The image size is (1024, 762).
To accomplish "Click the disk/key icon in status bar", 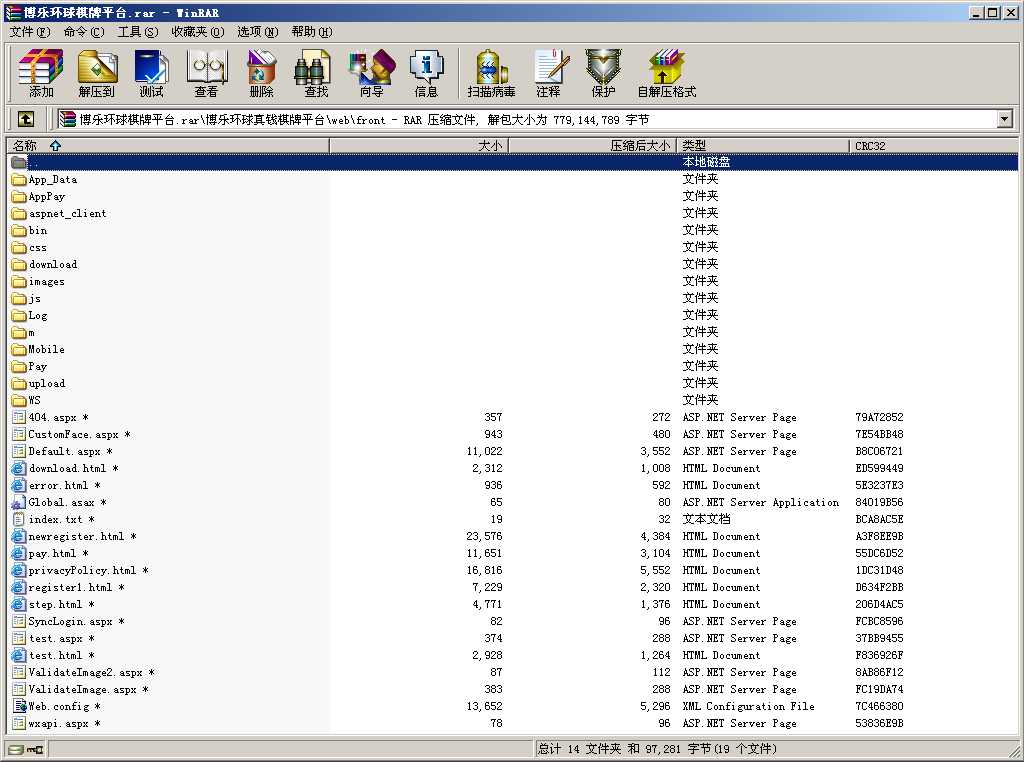I will coord(26,750).
